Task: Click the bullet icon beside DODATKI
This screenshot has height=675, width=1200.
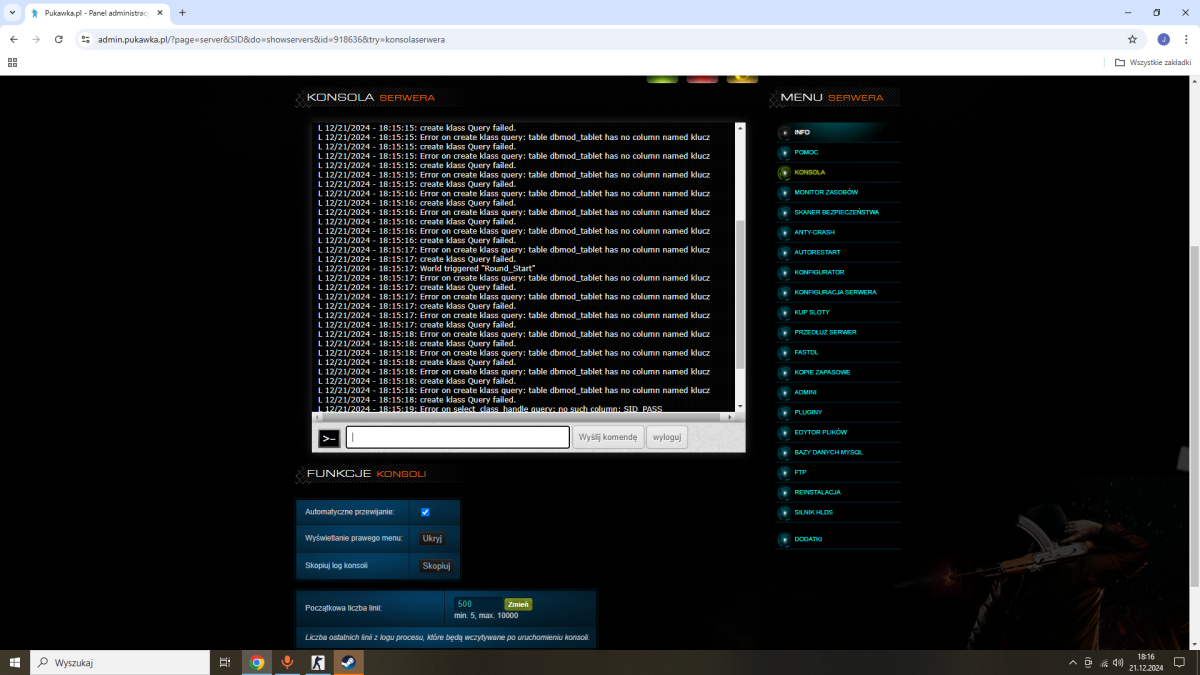Action: pos(784,539)
